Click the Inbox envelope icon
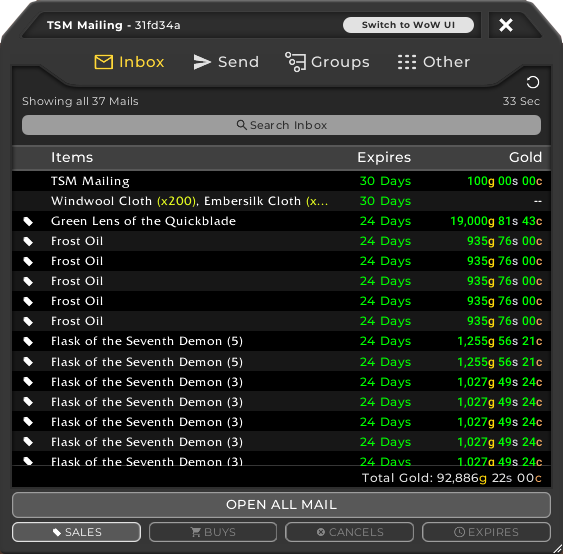This screenshot has width=563, height=554. [104, 62]
